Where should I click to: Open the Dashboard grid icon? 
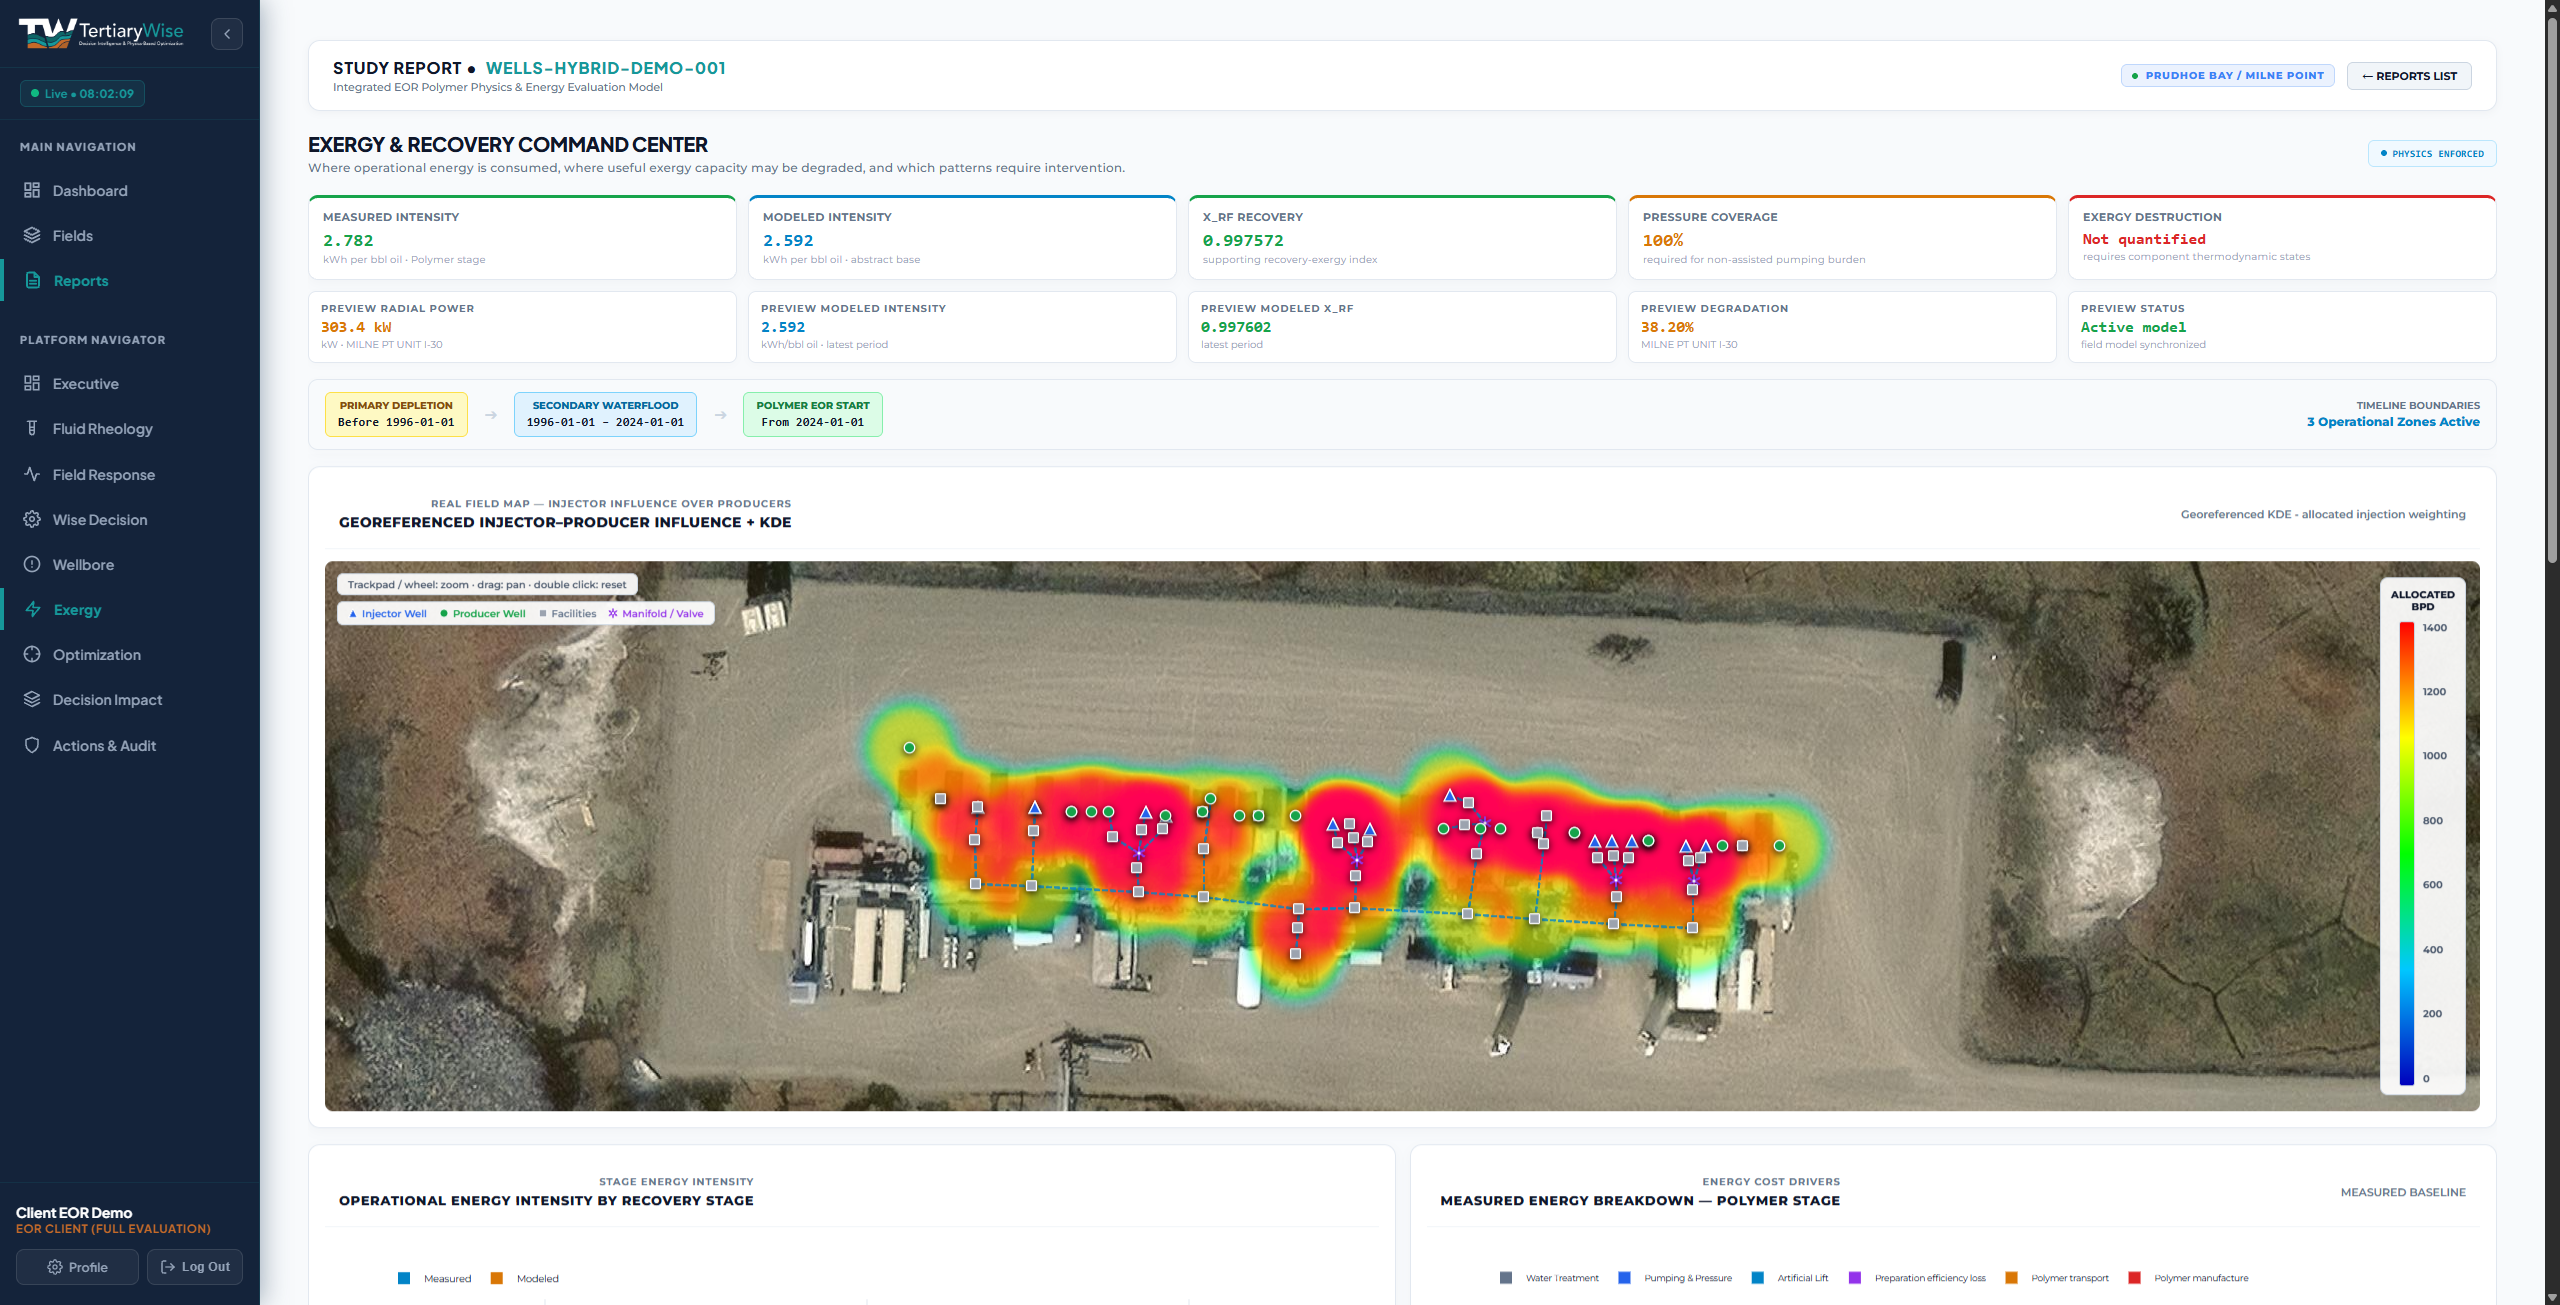pos(32,190)
